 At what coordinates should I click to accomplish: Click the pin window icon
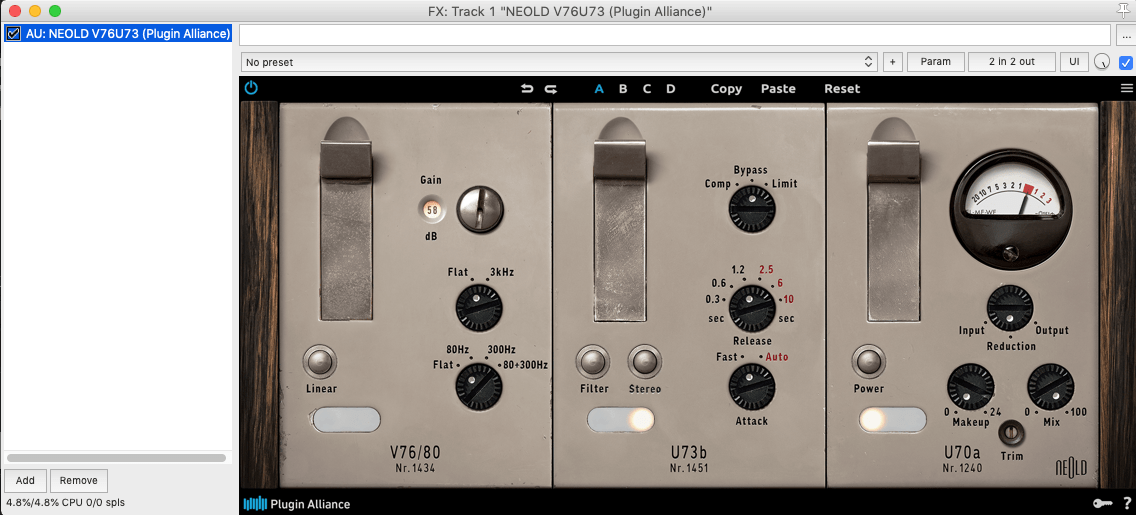[1125, 9]
